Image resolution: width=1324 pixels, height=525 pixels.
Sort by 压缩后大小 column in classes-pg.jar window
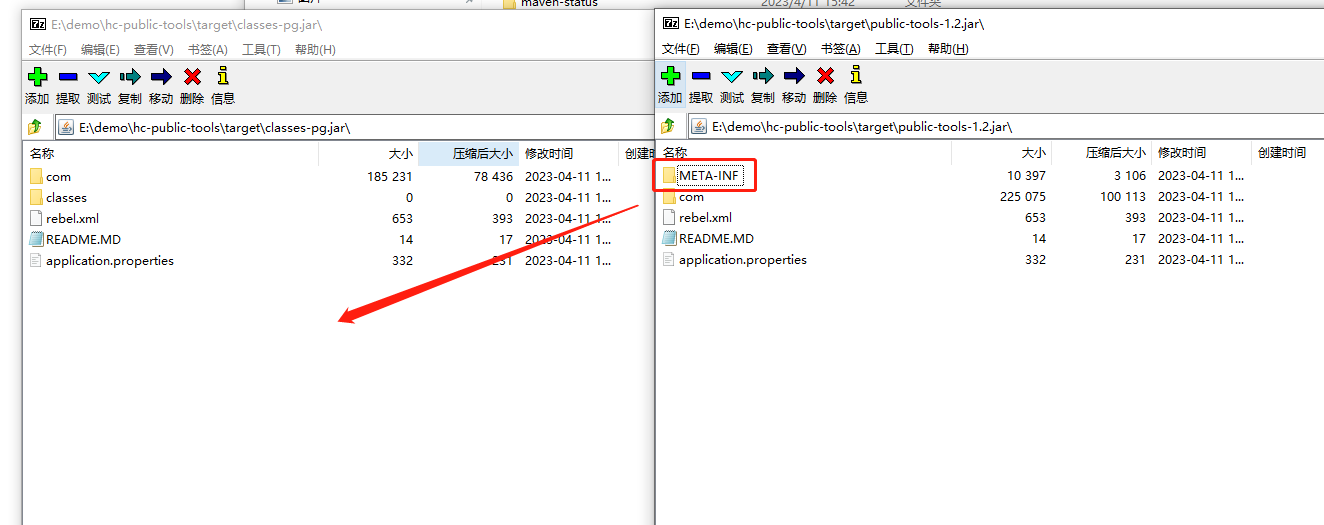click(468, 154)
